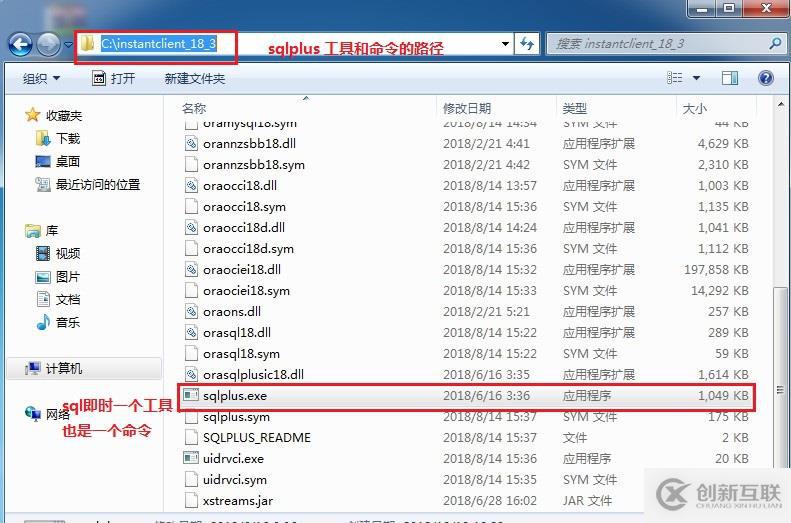
Task: Select the oraons.dll file icon
Action: [191, 312]
